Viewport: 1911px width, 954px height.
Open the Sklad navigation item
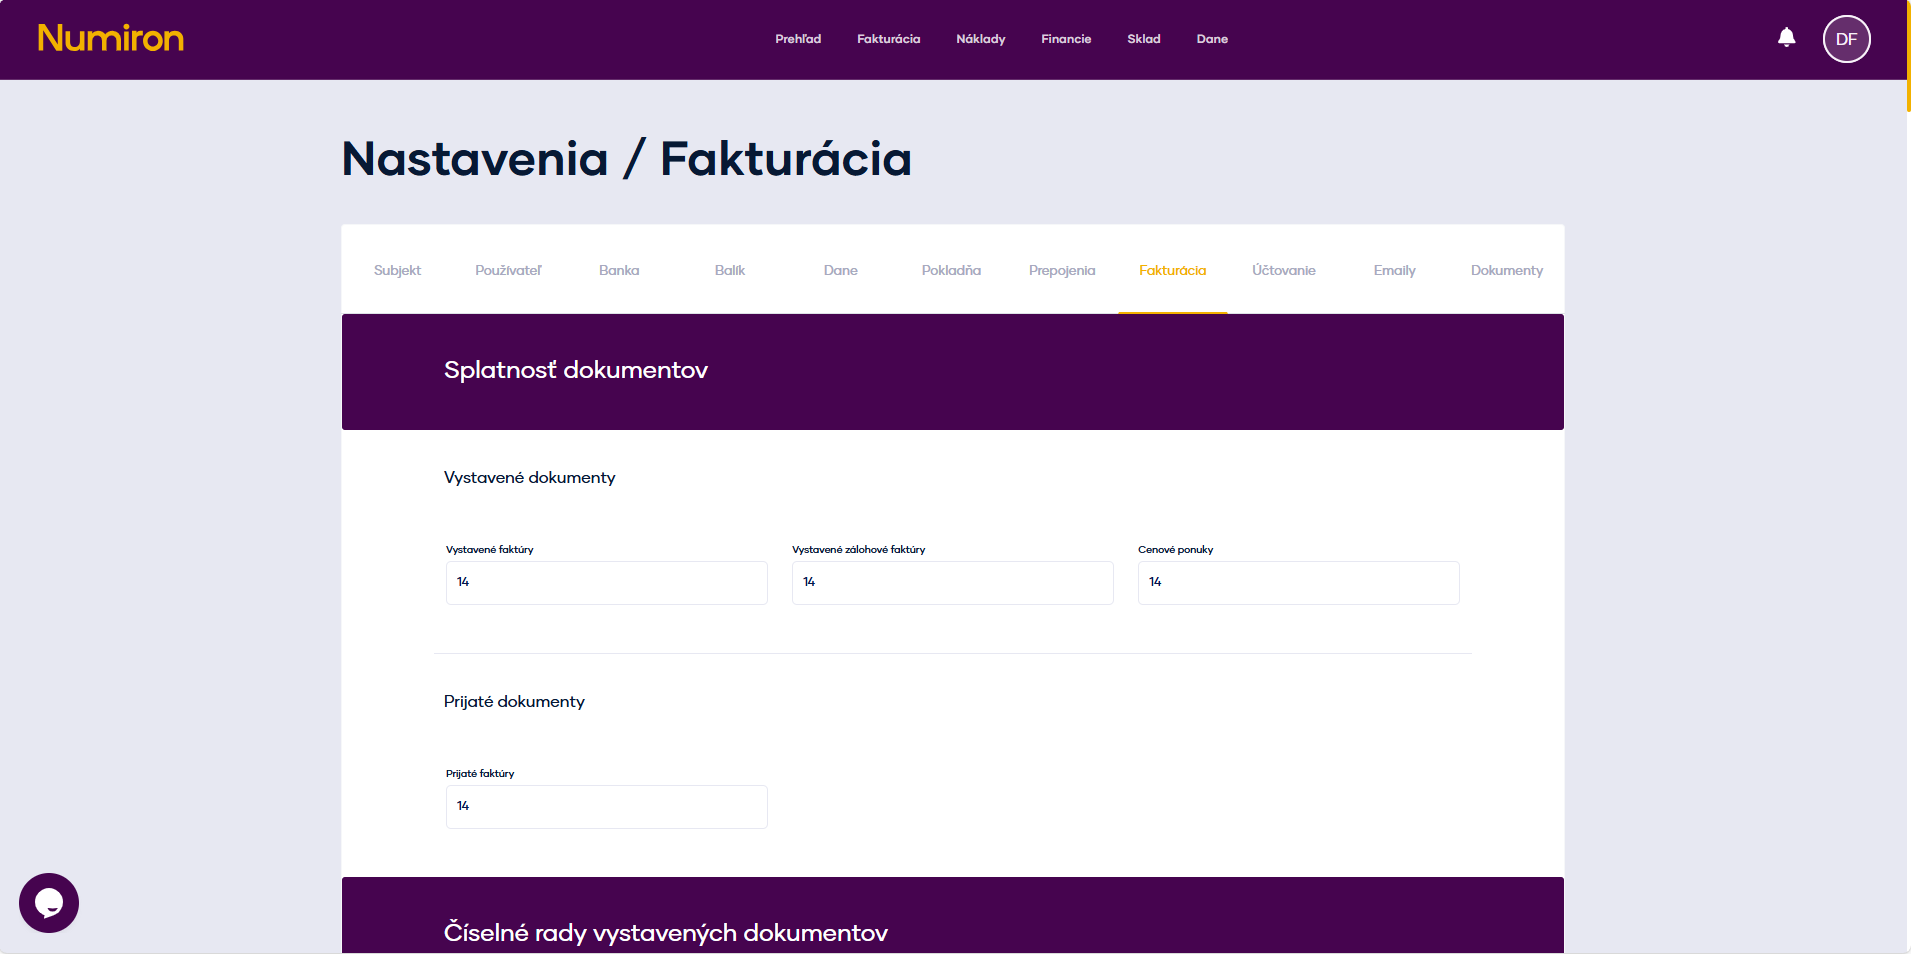coord(1143,39)
